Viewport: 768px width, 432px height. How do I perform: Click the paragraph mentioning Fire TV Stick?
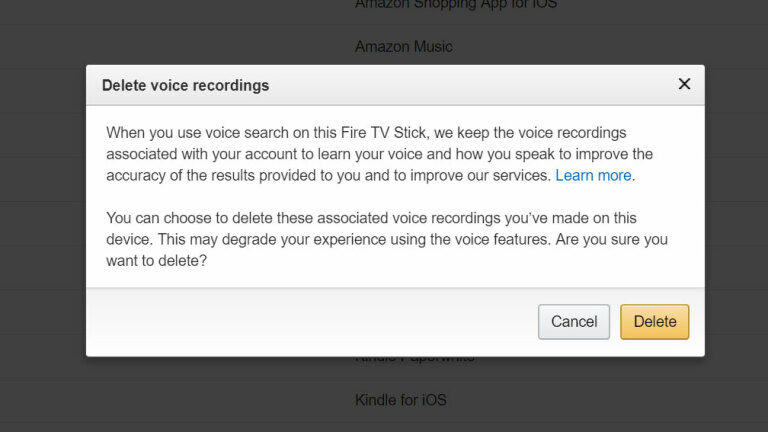[x=380, y=154]
